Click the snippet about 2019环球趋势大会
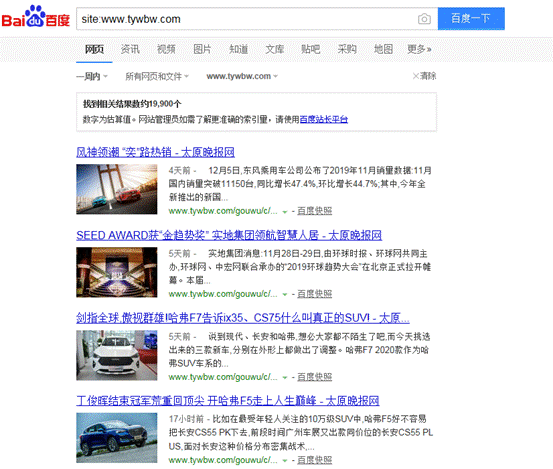This screenshot has width=553, height=469. pyautogui.click(x=300, y=267)
